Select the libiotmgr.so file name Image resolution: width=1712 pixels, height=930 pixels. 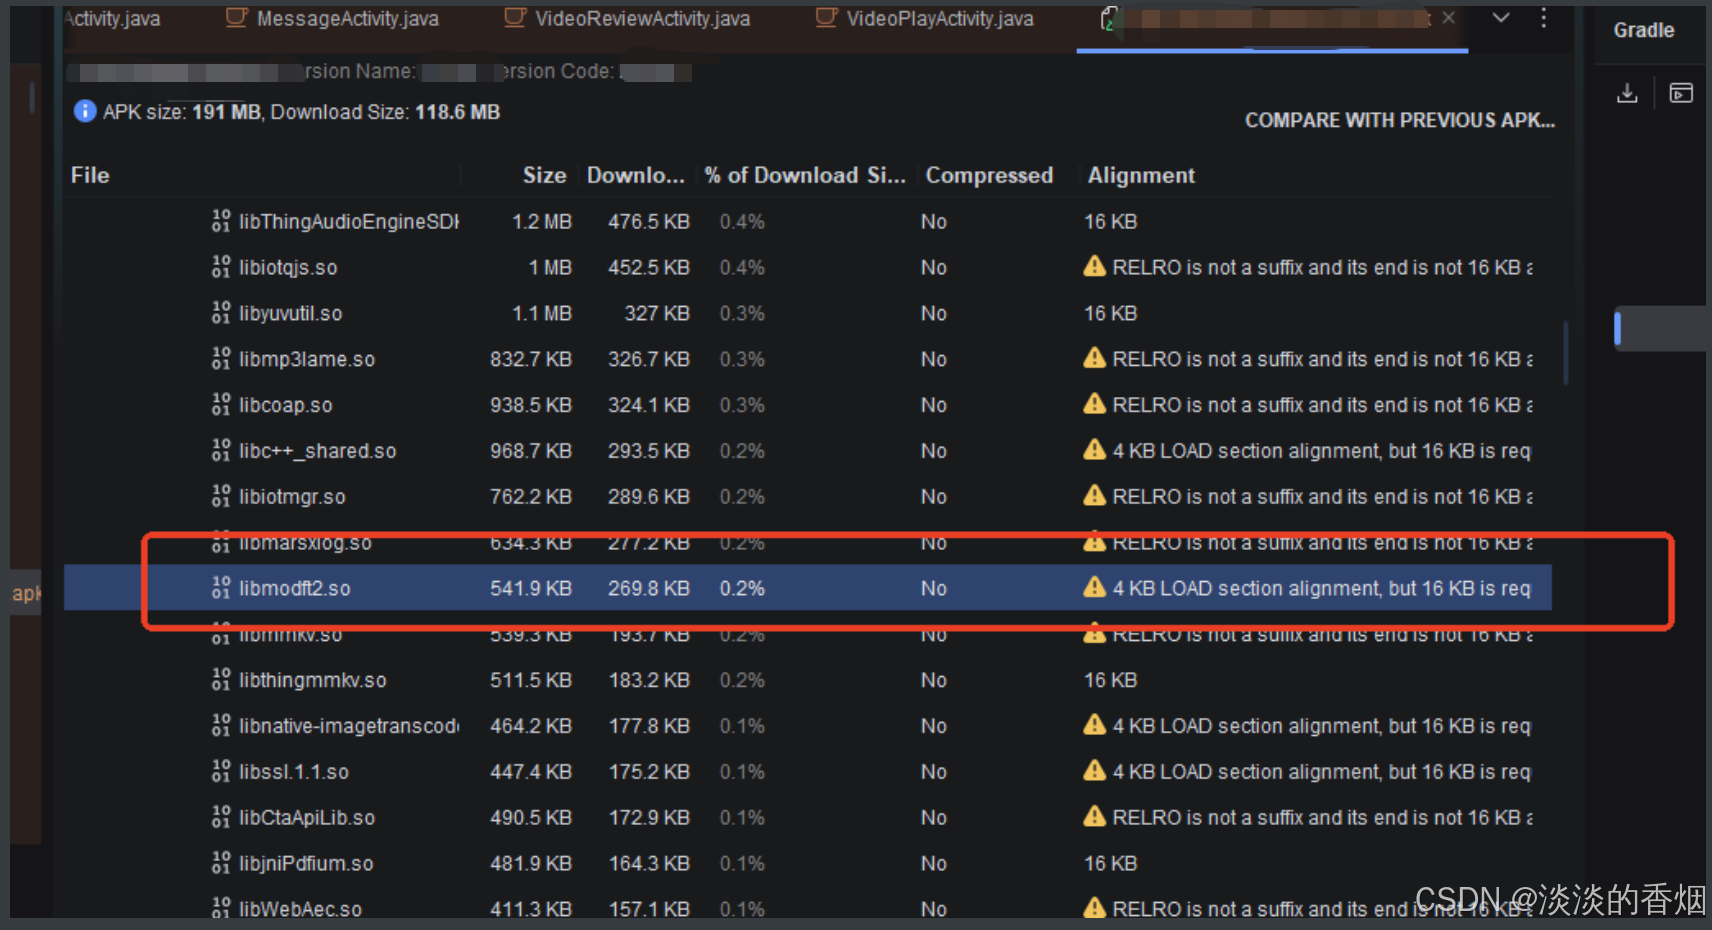pos(292,498)
